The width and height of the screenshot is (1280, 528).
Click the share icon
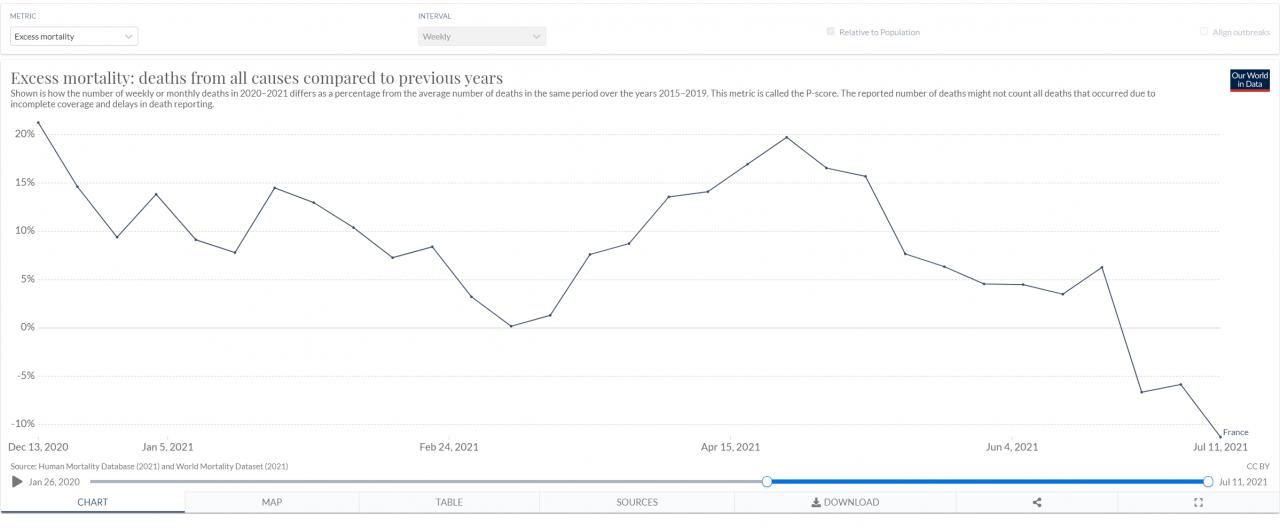point(1037,502)
